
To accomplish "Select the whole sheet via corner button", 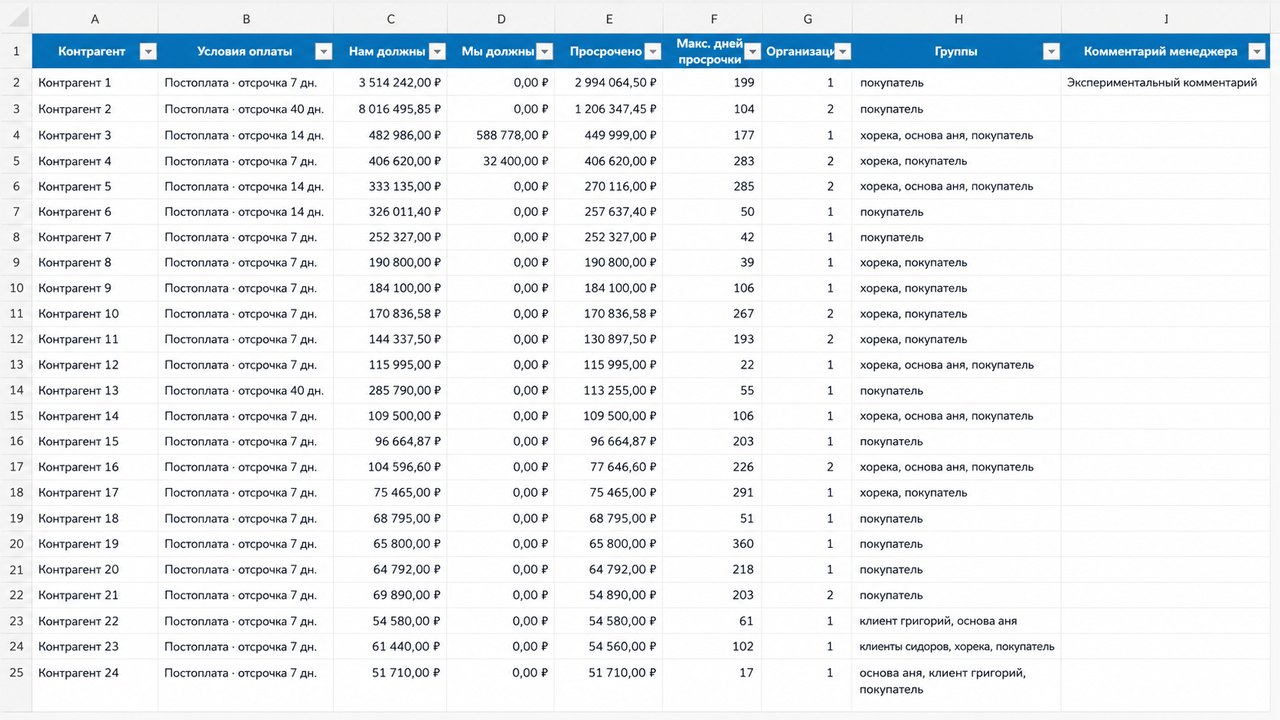I will click(x=16, y=18).
